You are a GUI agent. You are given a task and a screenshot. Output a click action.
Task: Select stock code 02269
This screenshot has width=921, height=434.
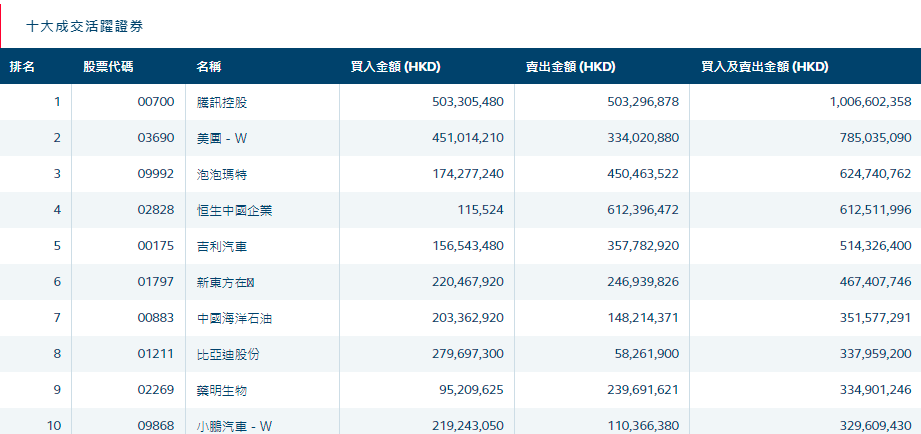coord(156,389)
